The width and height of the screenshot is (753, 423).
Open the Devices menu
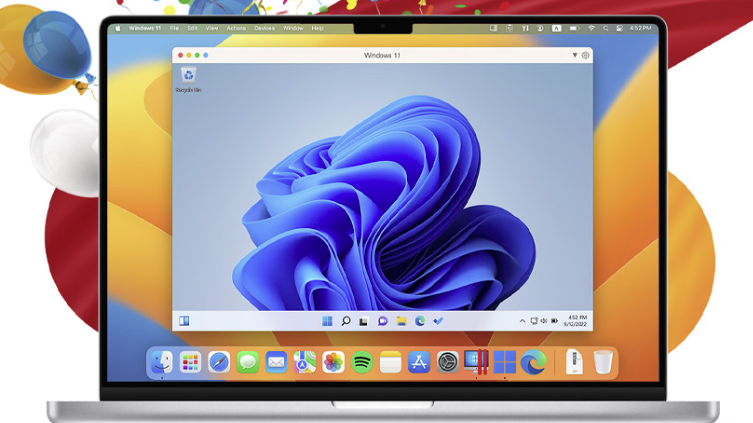pos(264,28)
